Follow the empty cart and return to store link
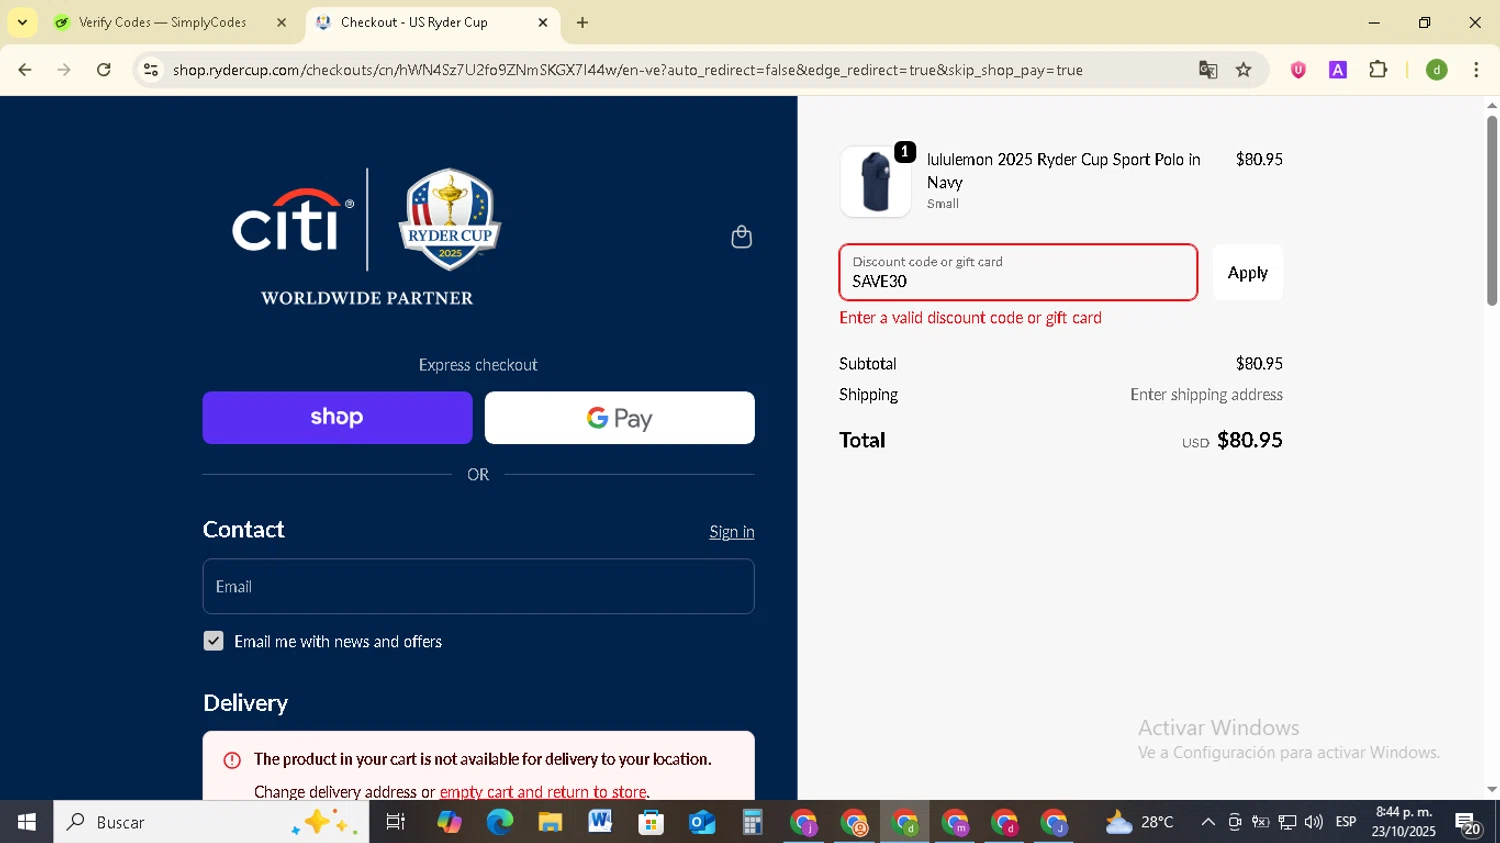Screen dimensions: 1500x843 [543, 791]
